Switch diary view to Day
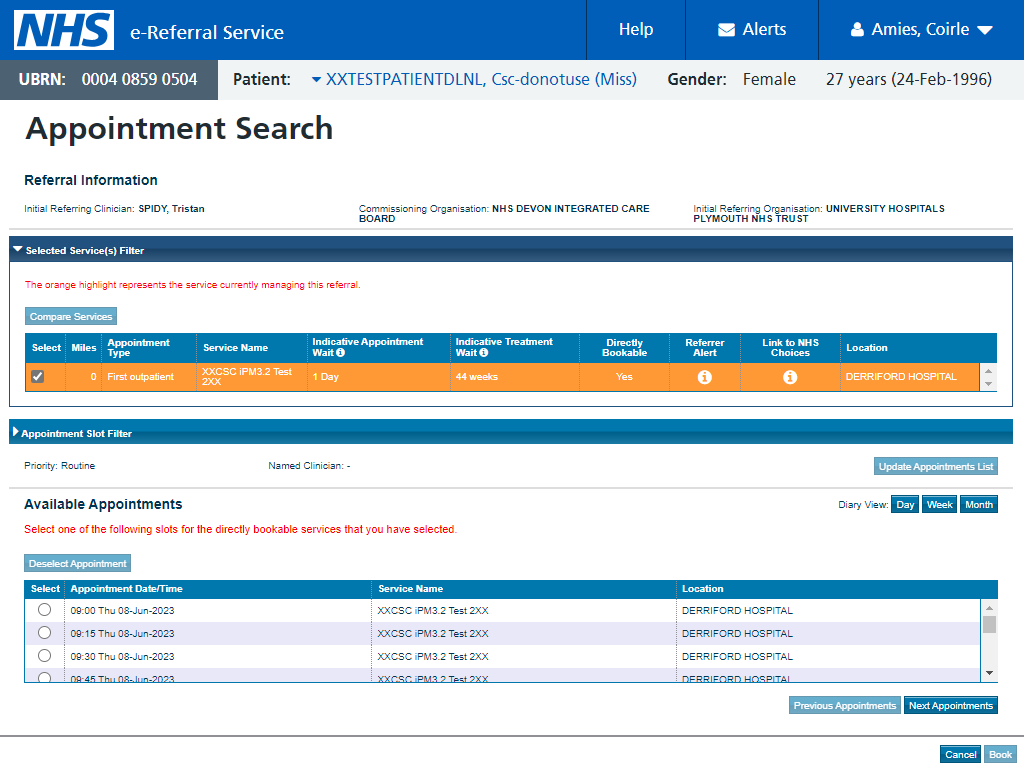The width and height of the screenshot is (1024, 768). click(x=905, y=504)
